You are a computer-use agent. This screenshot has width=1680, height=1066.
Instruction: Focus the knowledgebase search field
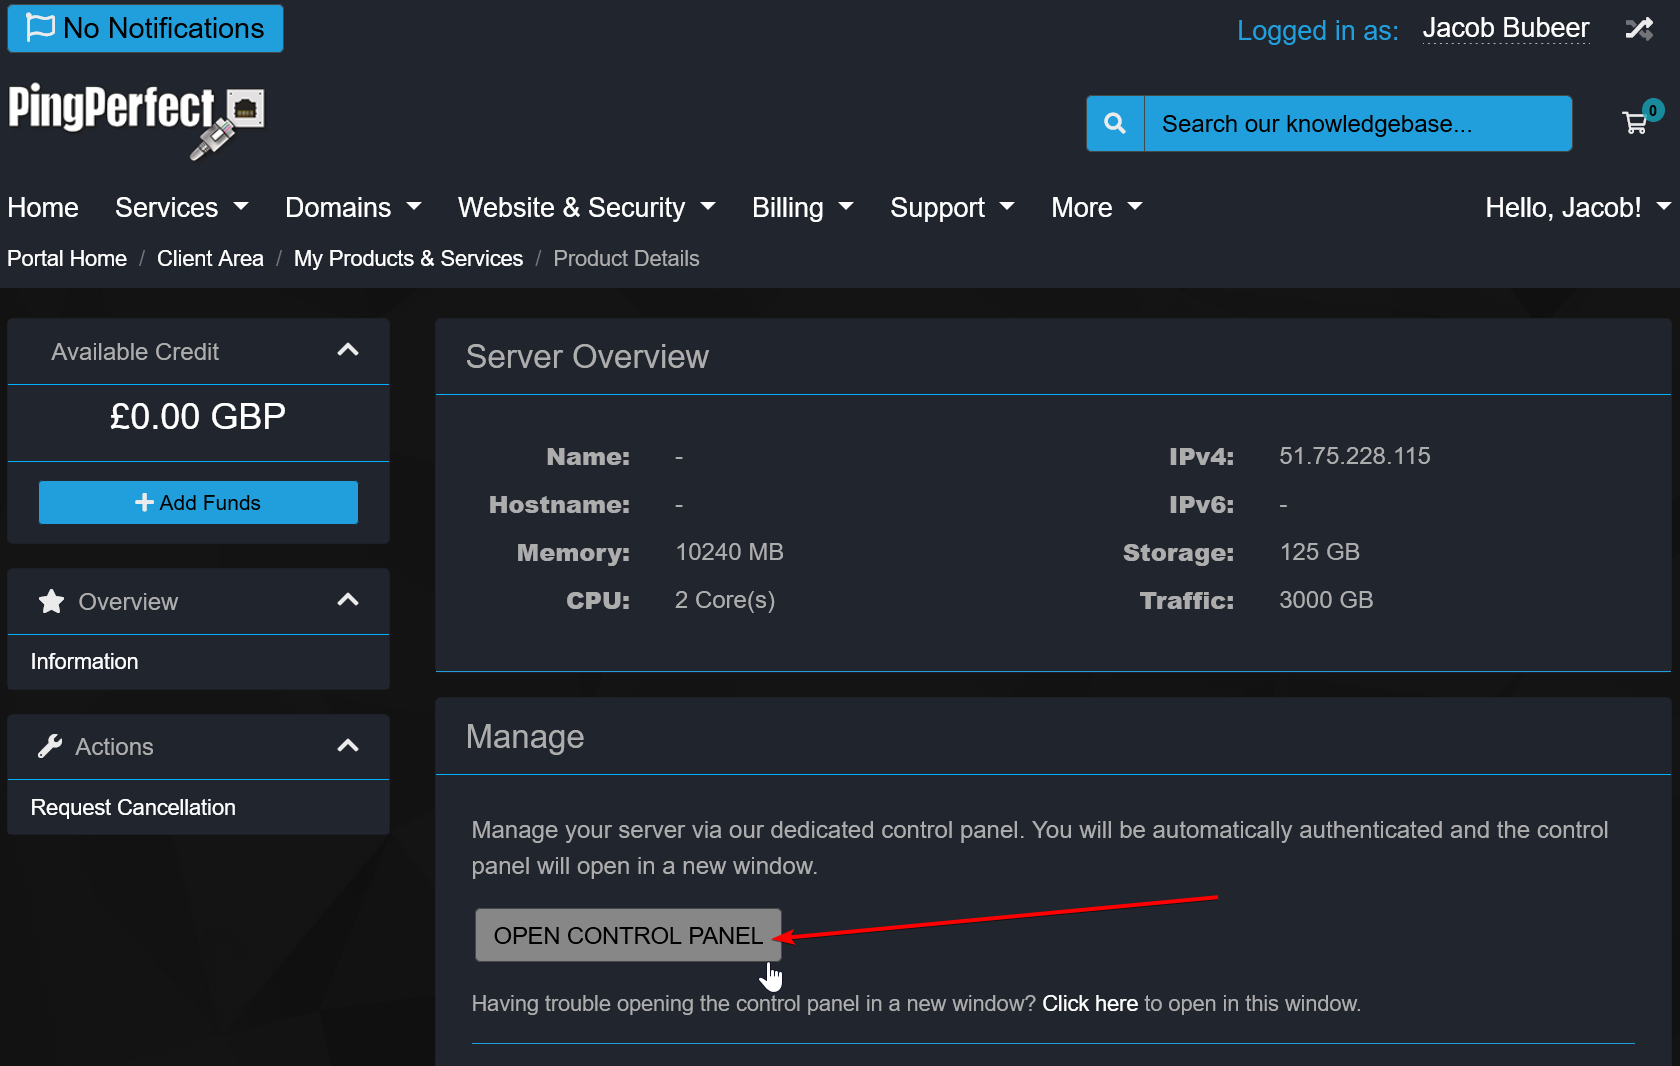pyautogui.click(x=1357, y=124)
